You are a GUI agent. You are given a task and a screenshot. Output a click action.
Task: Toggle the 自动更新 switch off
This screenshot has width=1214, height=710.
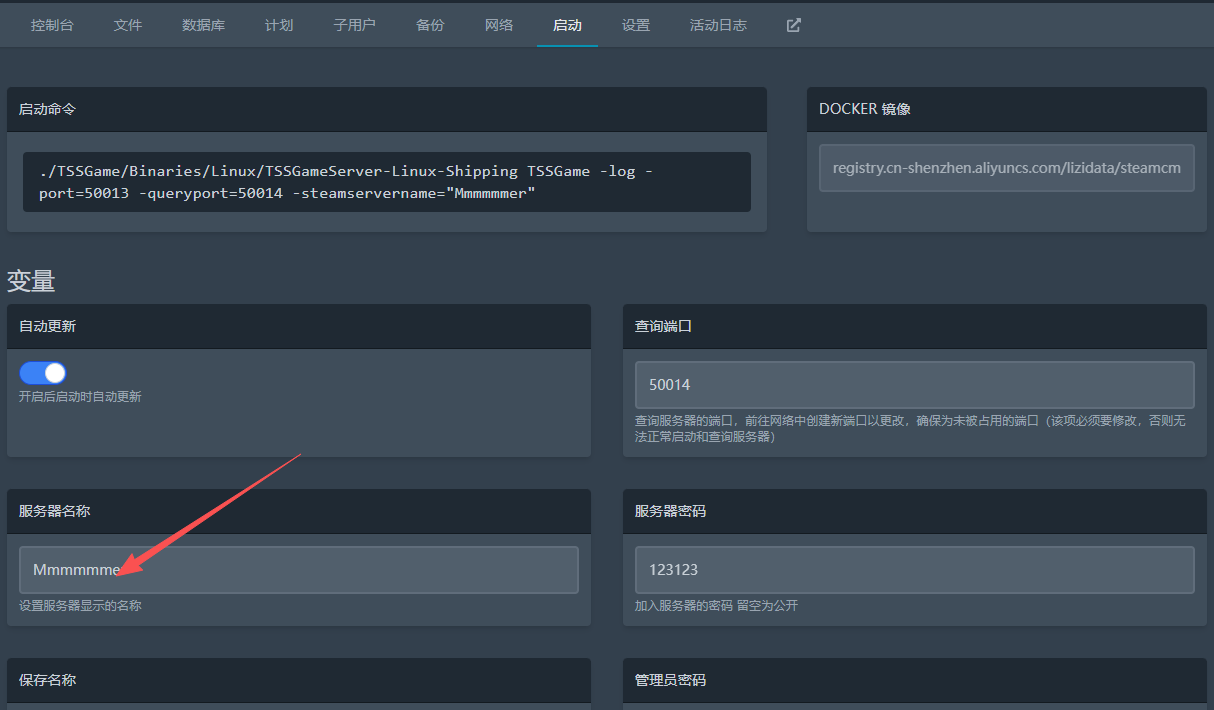point(42,373)
